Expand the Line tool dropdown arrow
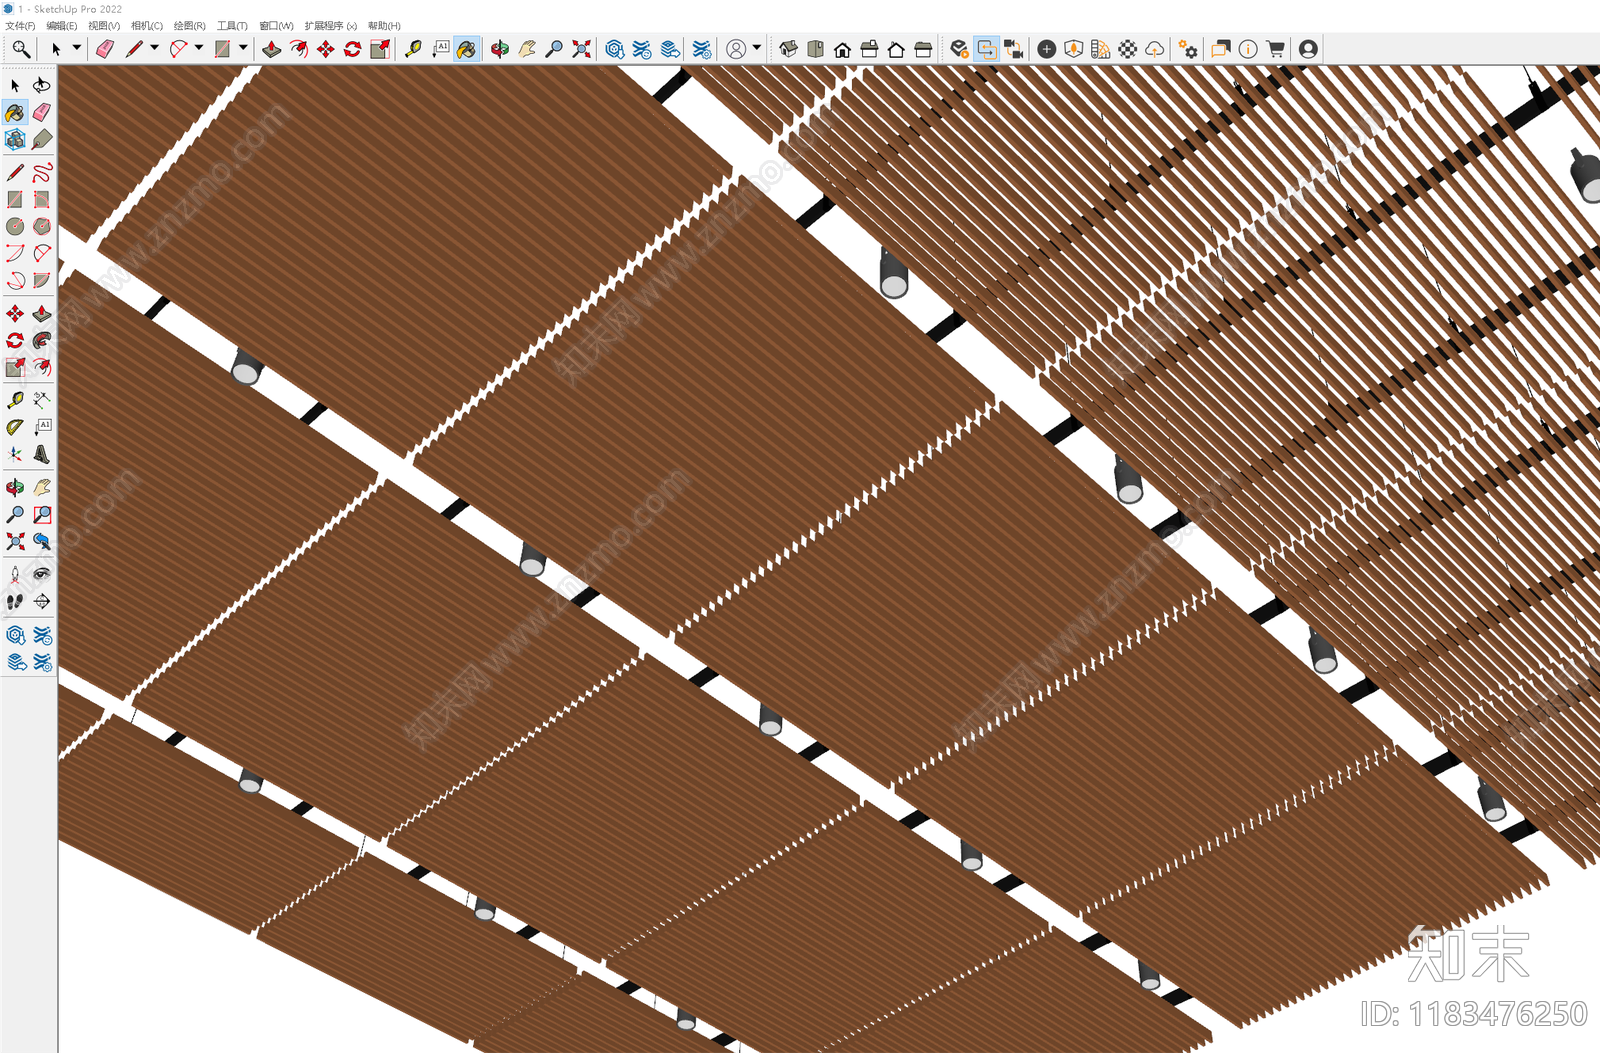 point(154,48)
